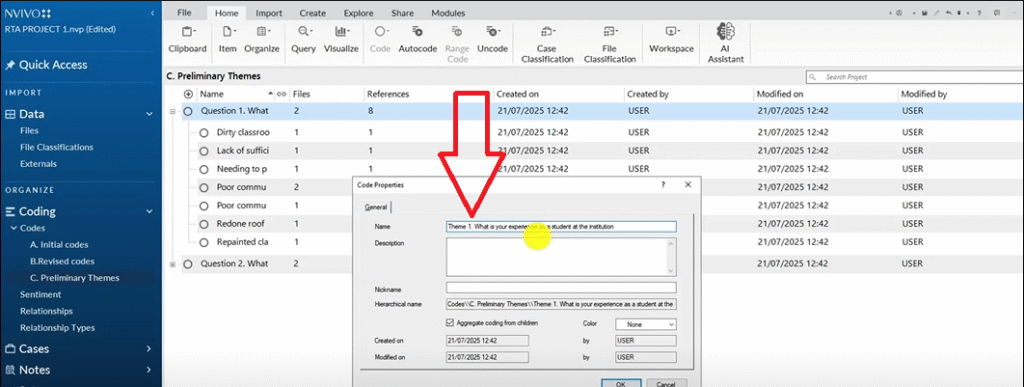Expand the Notes section

point(150,370)
